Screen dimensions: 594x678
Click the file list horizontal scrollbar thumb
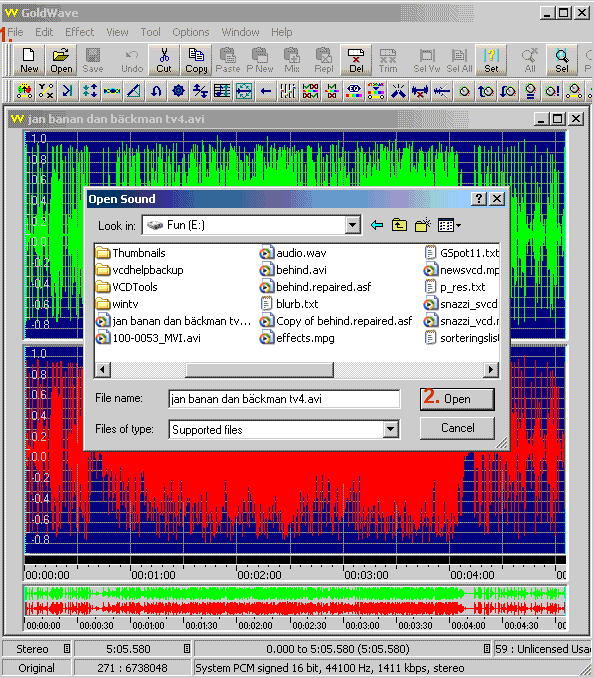tap(259, 369)
